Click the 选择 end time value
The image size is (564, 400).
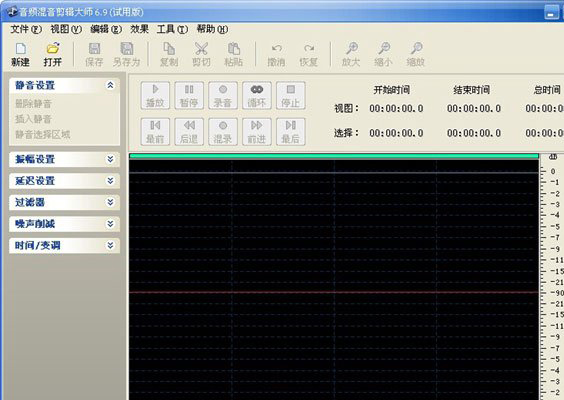click(474, 133)
